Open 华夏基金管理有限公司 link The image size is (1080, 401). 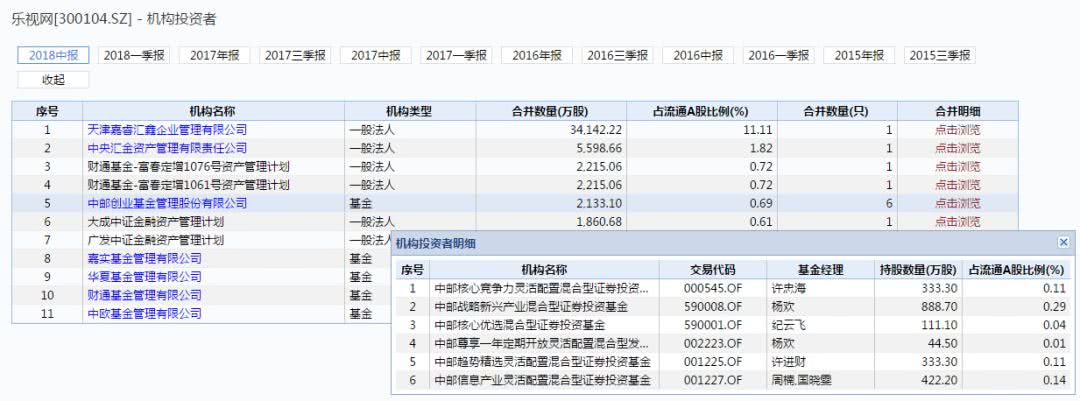pos(145,277)
